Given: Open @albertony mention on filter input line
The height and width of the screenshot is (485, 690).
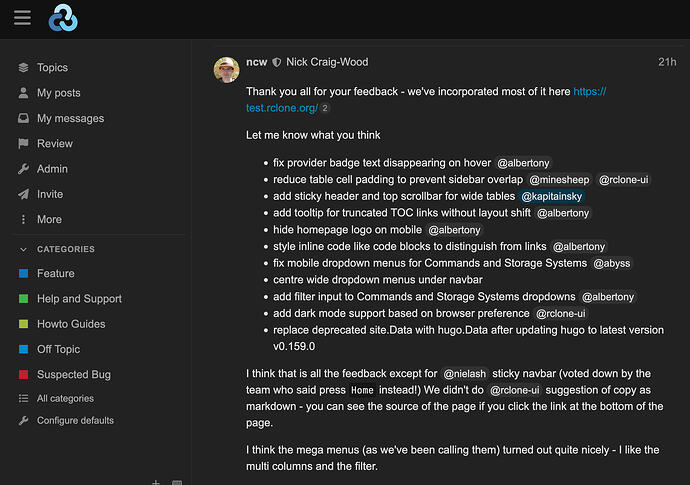Looking at the screenshot, I should [x=608, y=297].
